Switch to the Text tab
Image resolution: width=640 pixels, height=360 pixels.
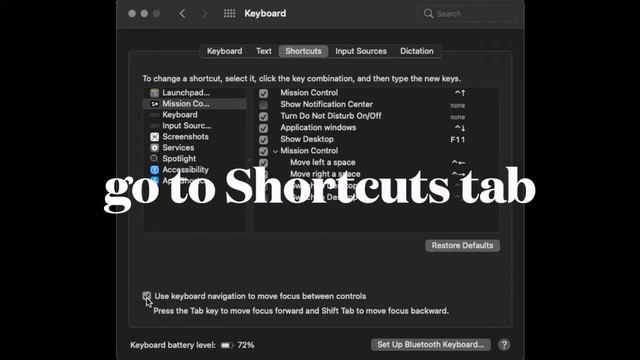[264, 51]
